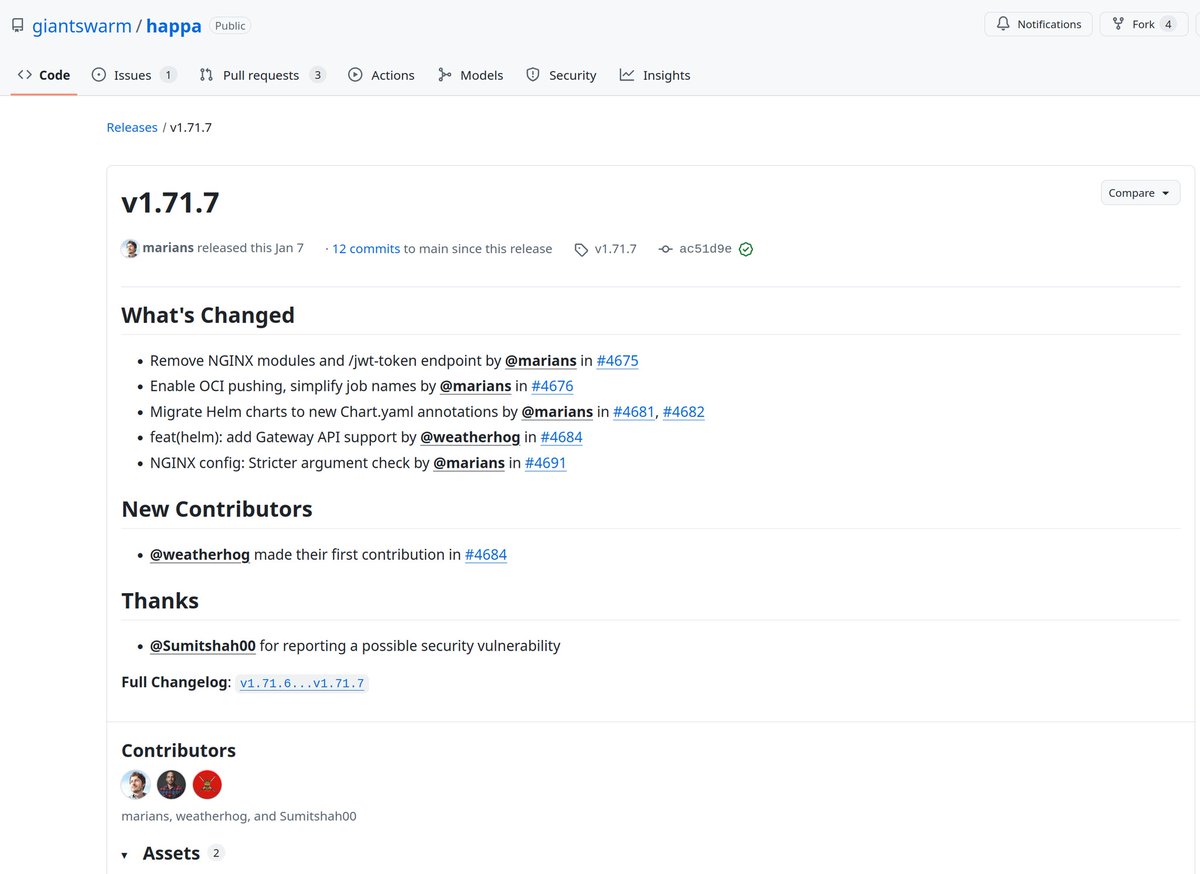Click the Code tab angle-brackets icon
The image size is (1200, 874).
(x=25, y=75)
